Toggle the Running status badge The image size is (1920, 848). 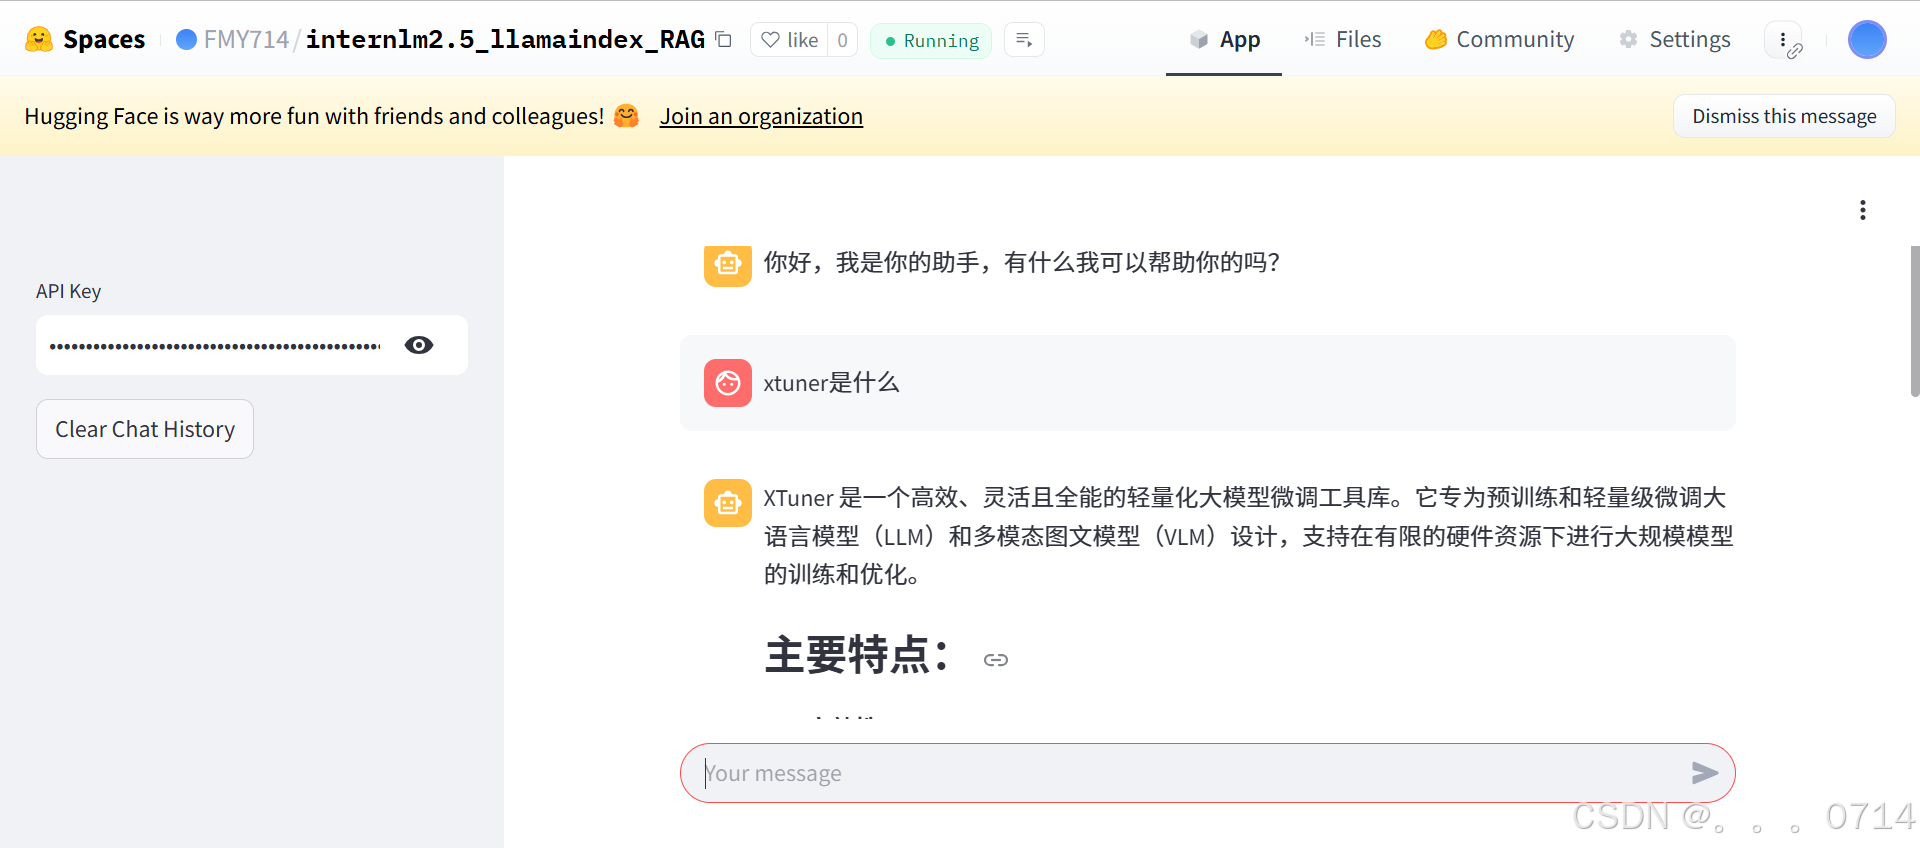click(929, 40)
